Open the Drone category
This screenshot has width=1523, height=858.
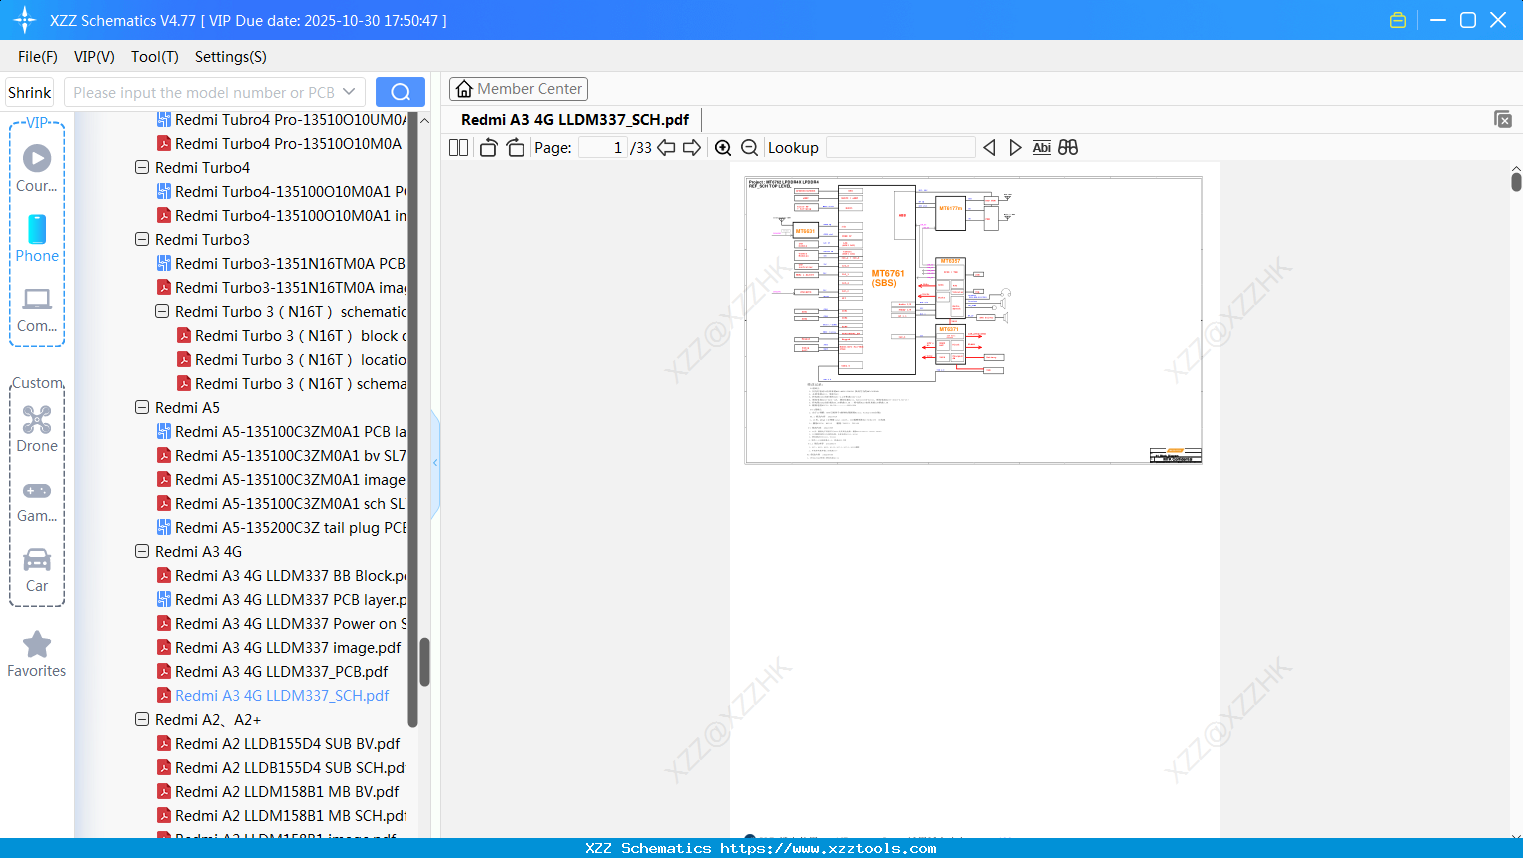click(37, 419)
